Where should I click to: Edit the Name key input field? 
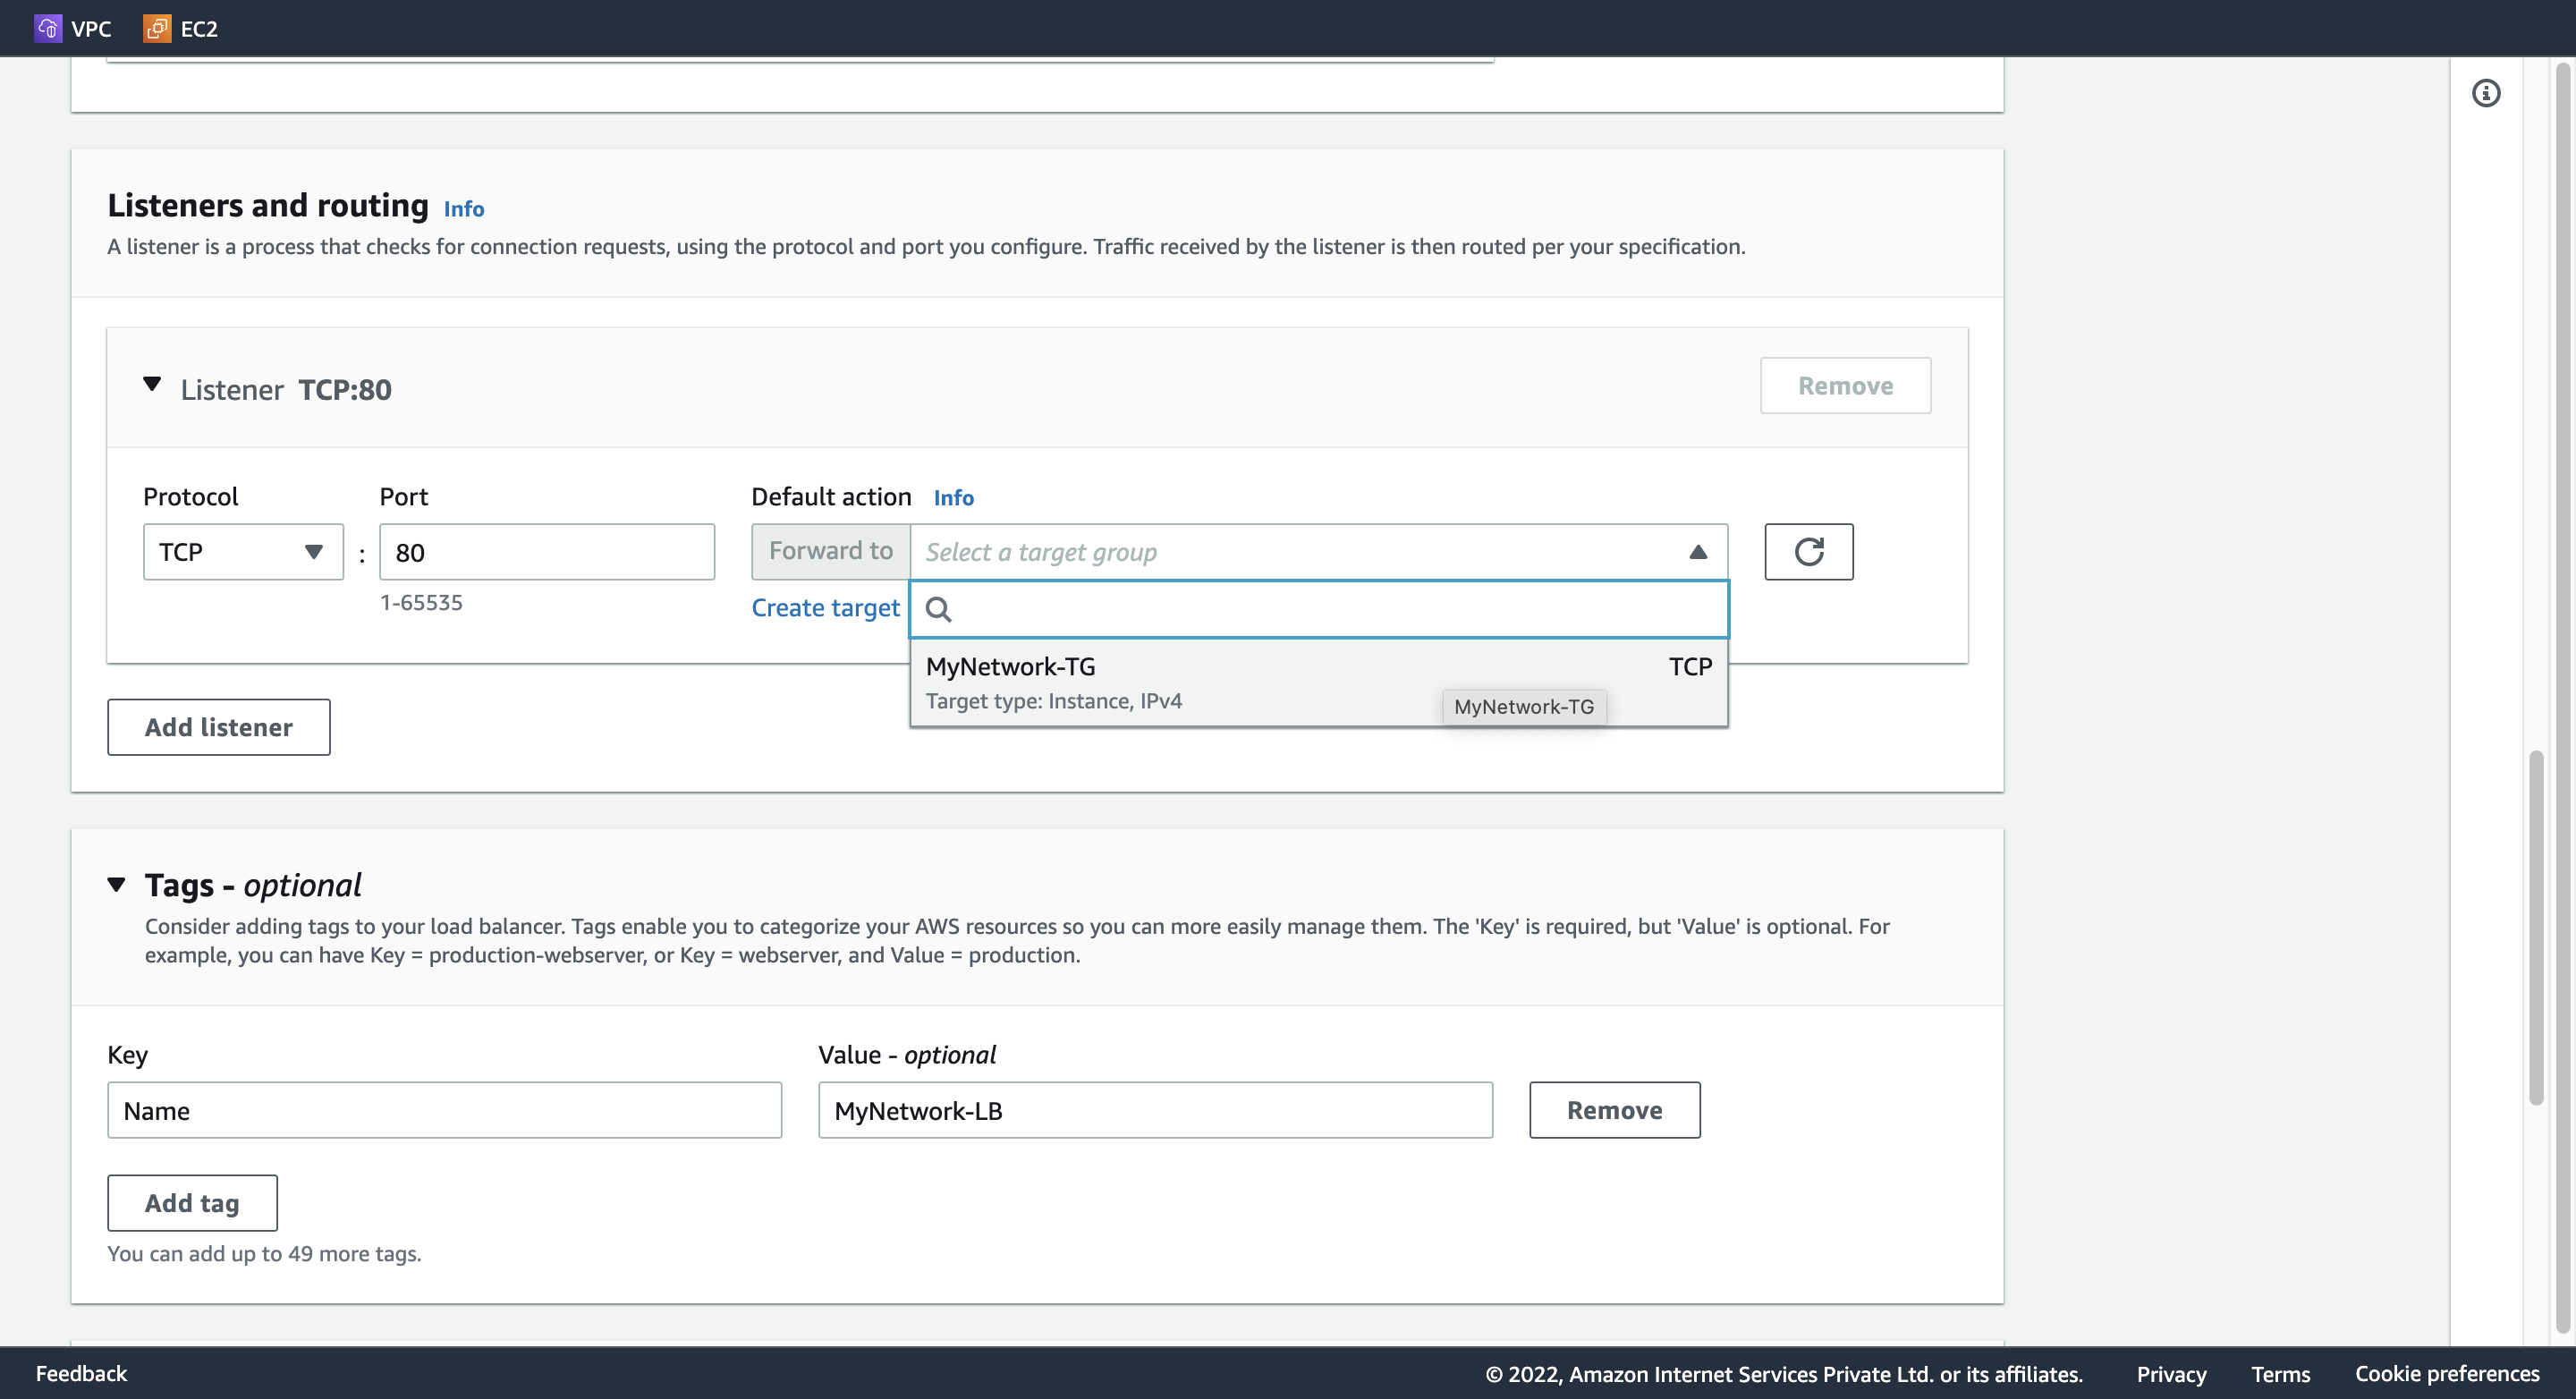[x=445, y=1109]
